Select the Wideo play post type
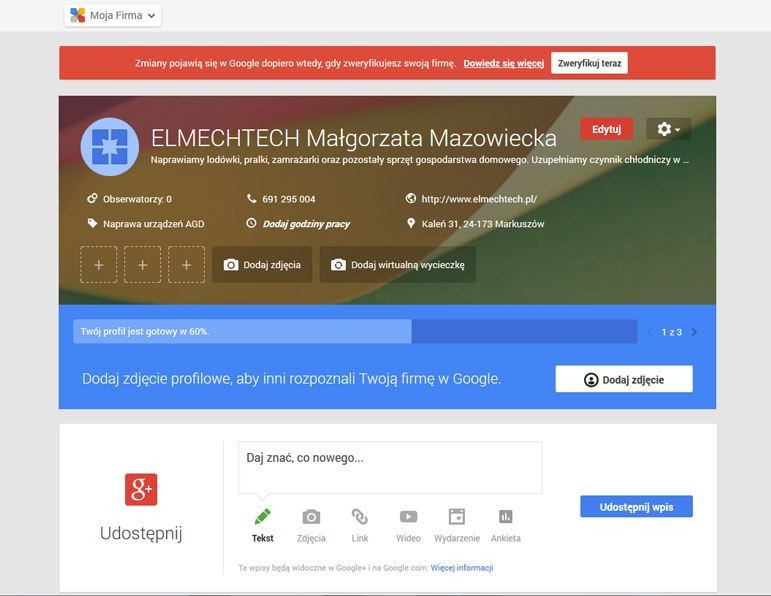This screenshot has height=596, width=771. [408, 526]
